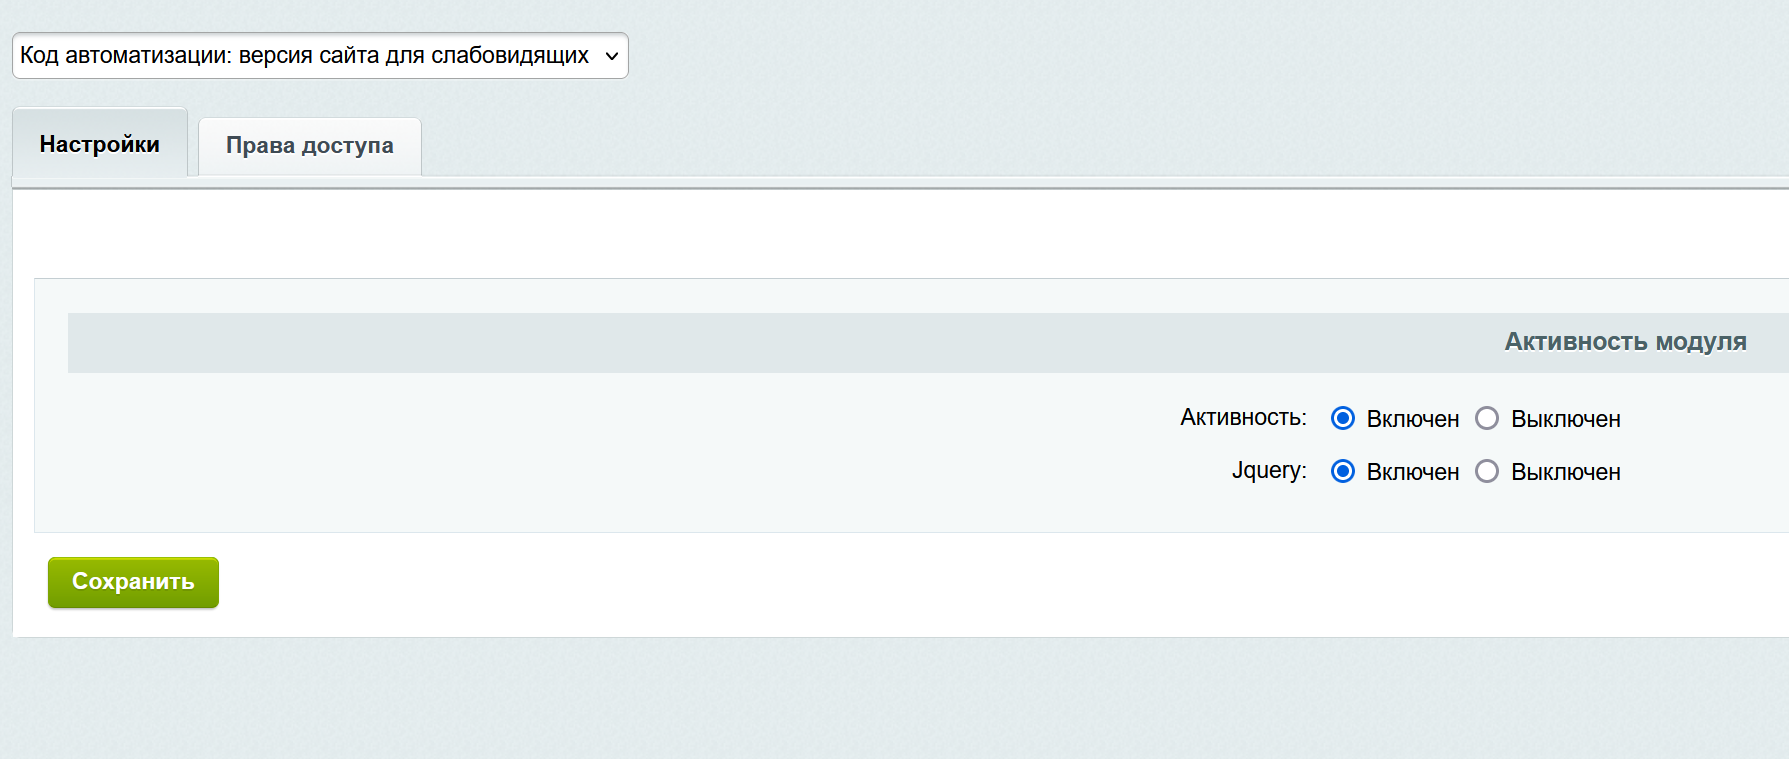Click the chevron arrow in module dropdown
The width and height of the screenshot is (1789, 759).
coord(611,56)
